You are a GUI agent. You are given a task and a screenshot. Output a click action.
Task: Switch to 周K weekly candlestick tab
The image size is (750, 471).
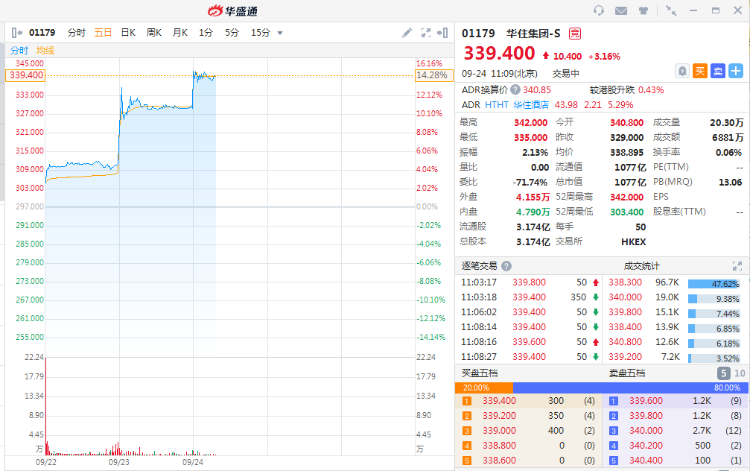point(154,33)
